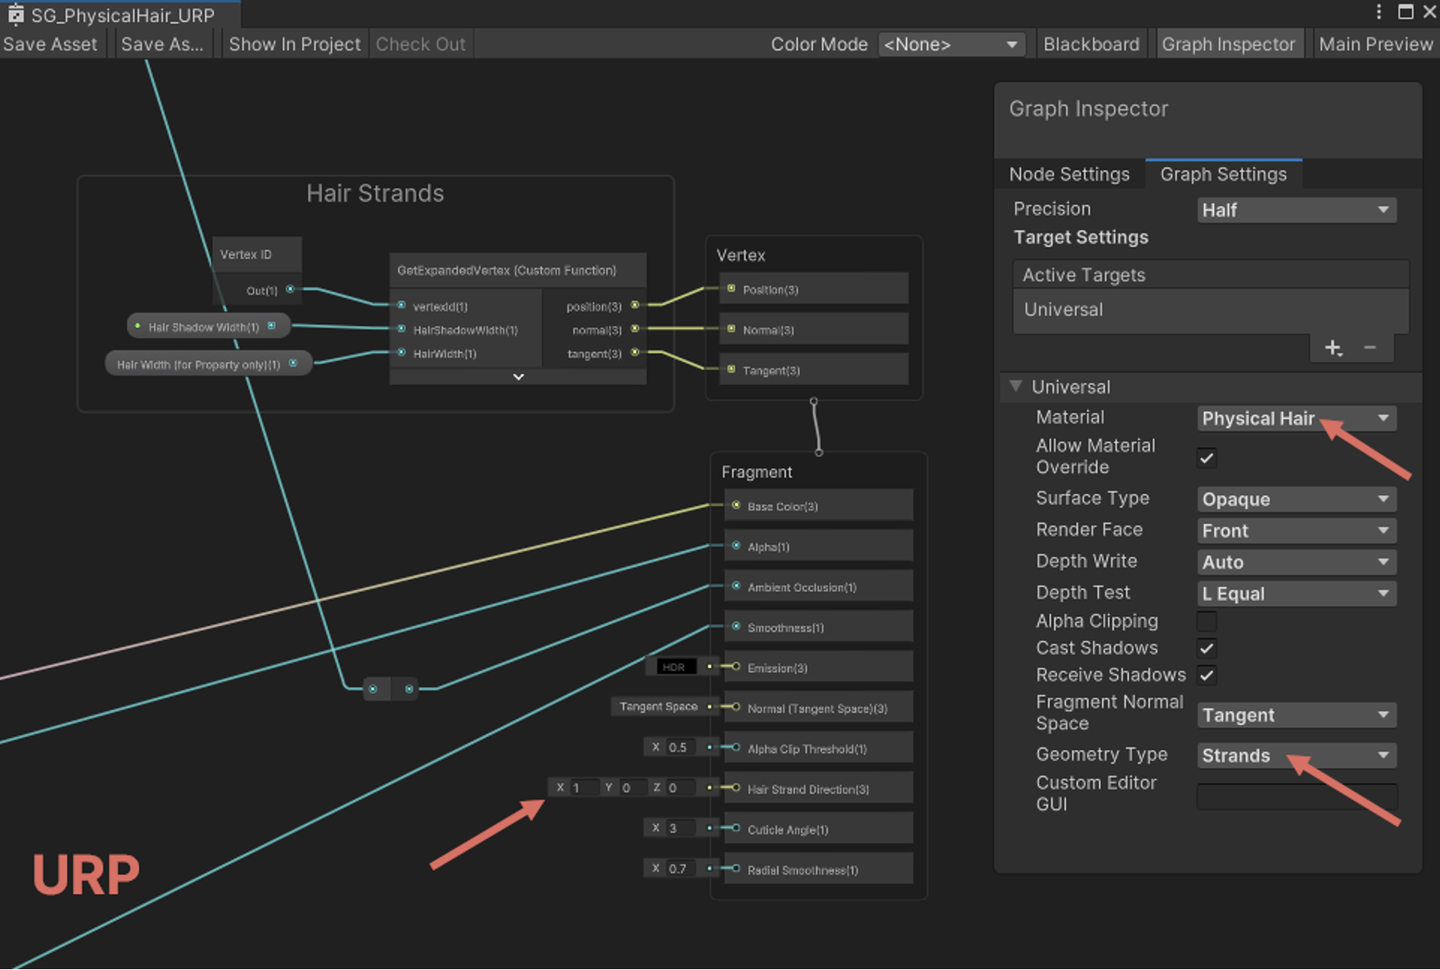1440x970 pixels.
Task: Uncheck Allow Material Override
Action: click(1206, 458)
